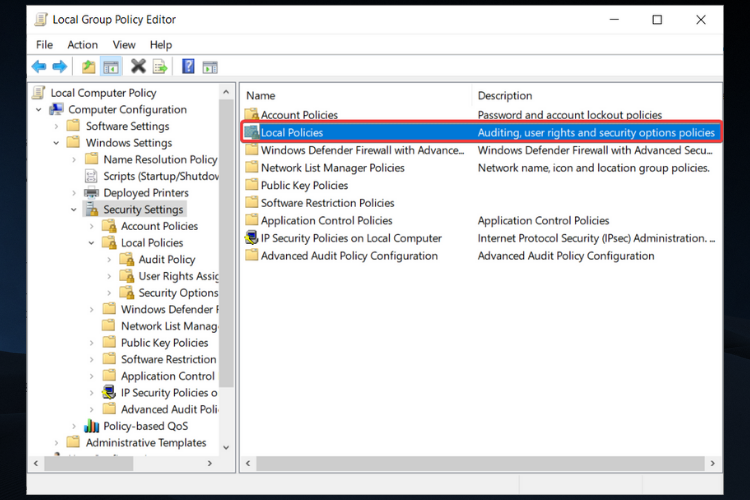Image resolution: width=750 pixels, height=500 pixels.
Task: Click the Computer Configuration computer icon
Action: [x=56, y=109]
